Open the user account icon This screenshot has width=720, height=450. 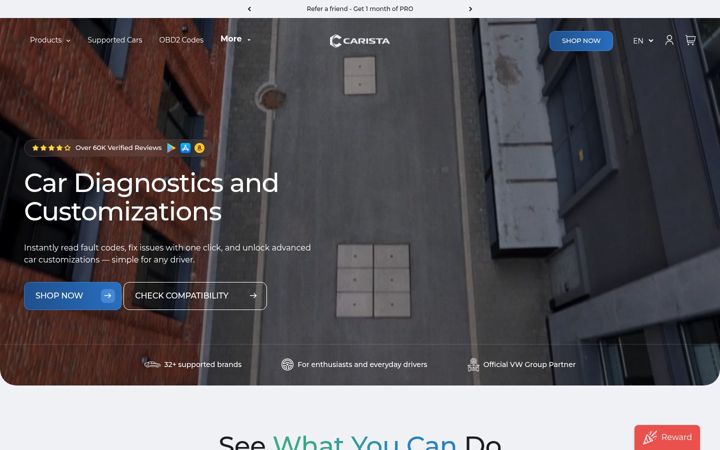pos(669,40)
